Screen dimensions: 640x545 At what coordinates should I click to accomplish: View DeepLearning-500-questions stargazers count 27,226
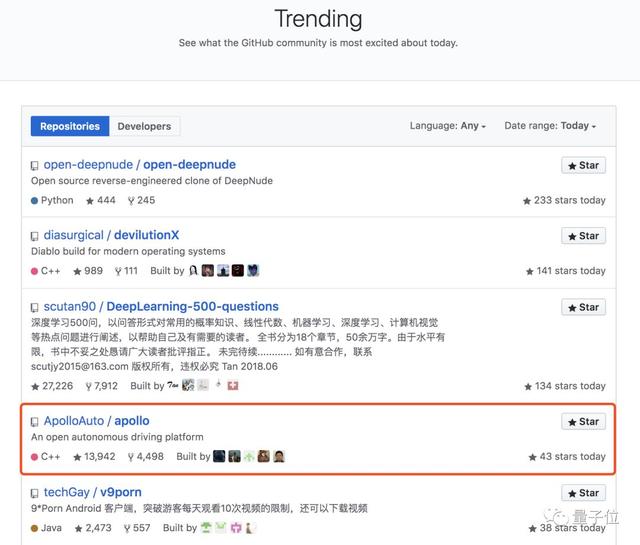coord(52,386)
